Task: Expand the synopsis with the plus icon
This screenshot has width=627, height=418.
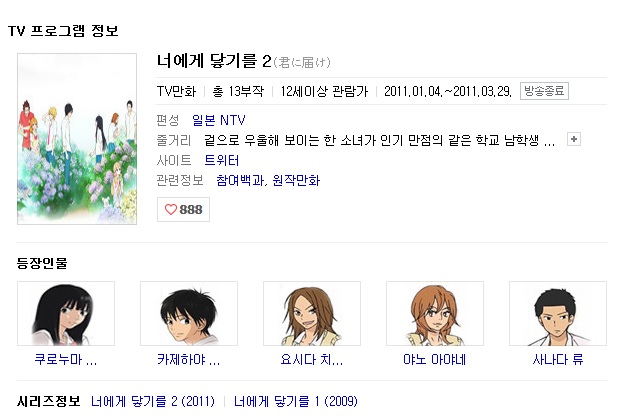Action: point(574,139)
